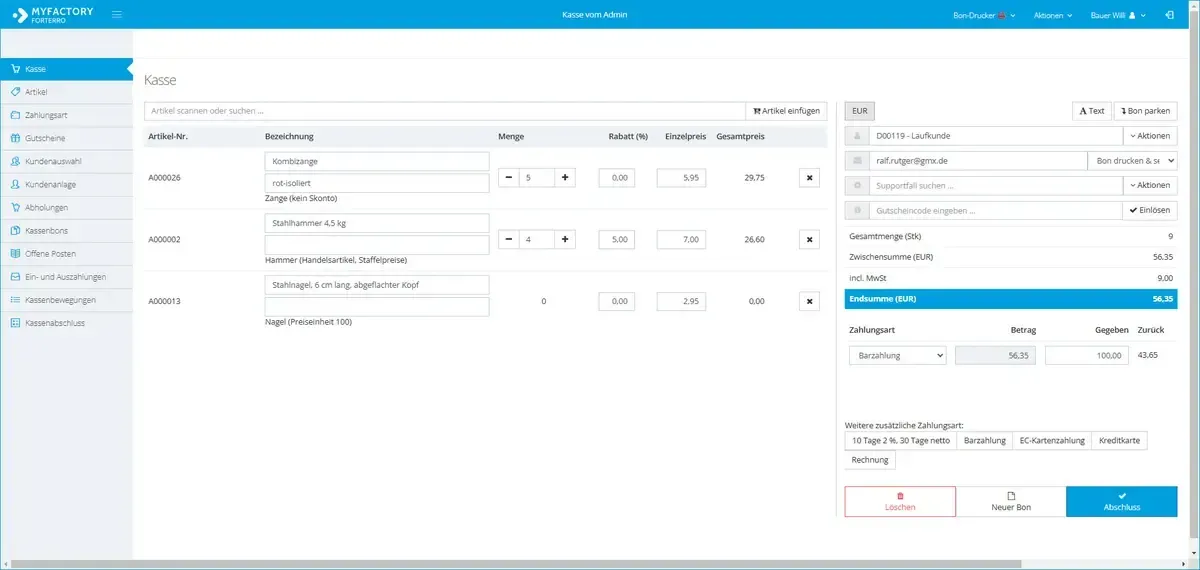This screenshot has width=1200, height=570.
Task: Add Rechnung as additional payment type
Action: click(870, 460)
